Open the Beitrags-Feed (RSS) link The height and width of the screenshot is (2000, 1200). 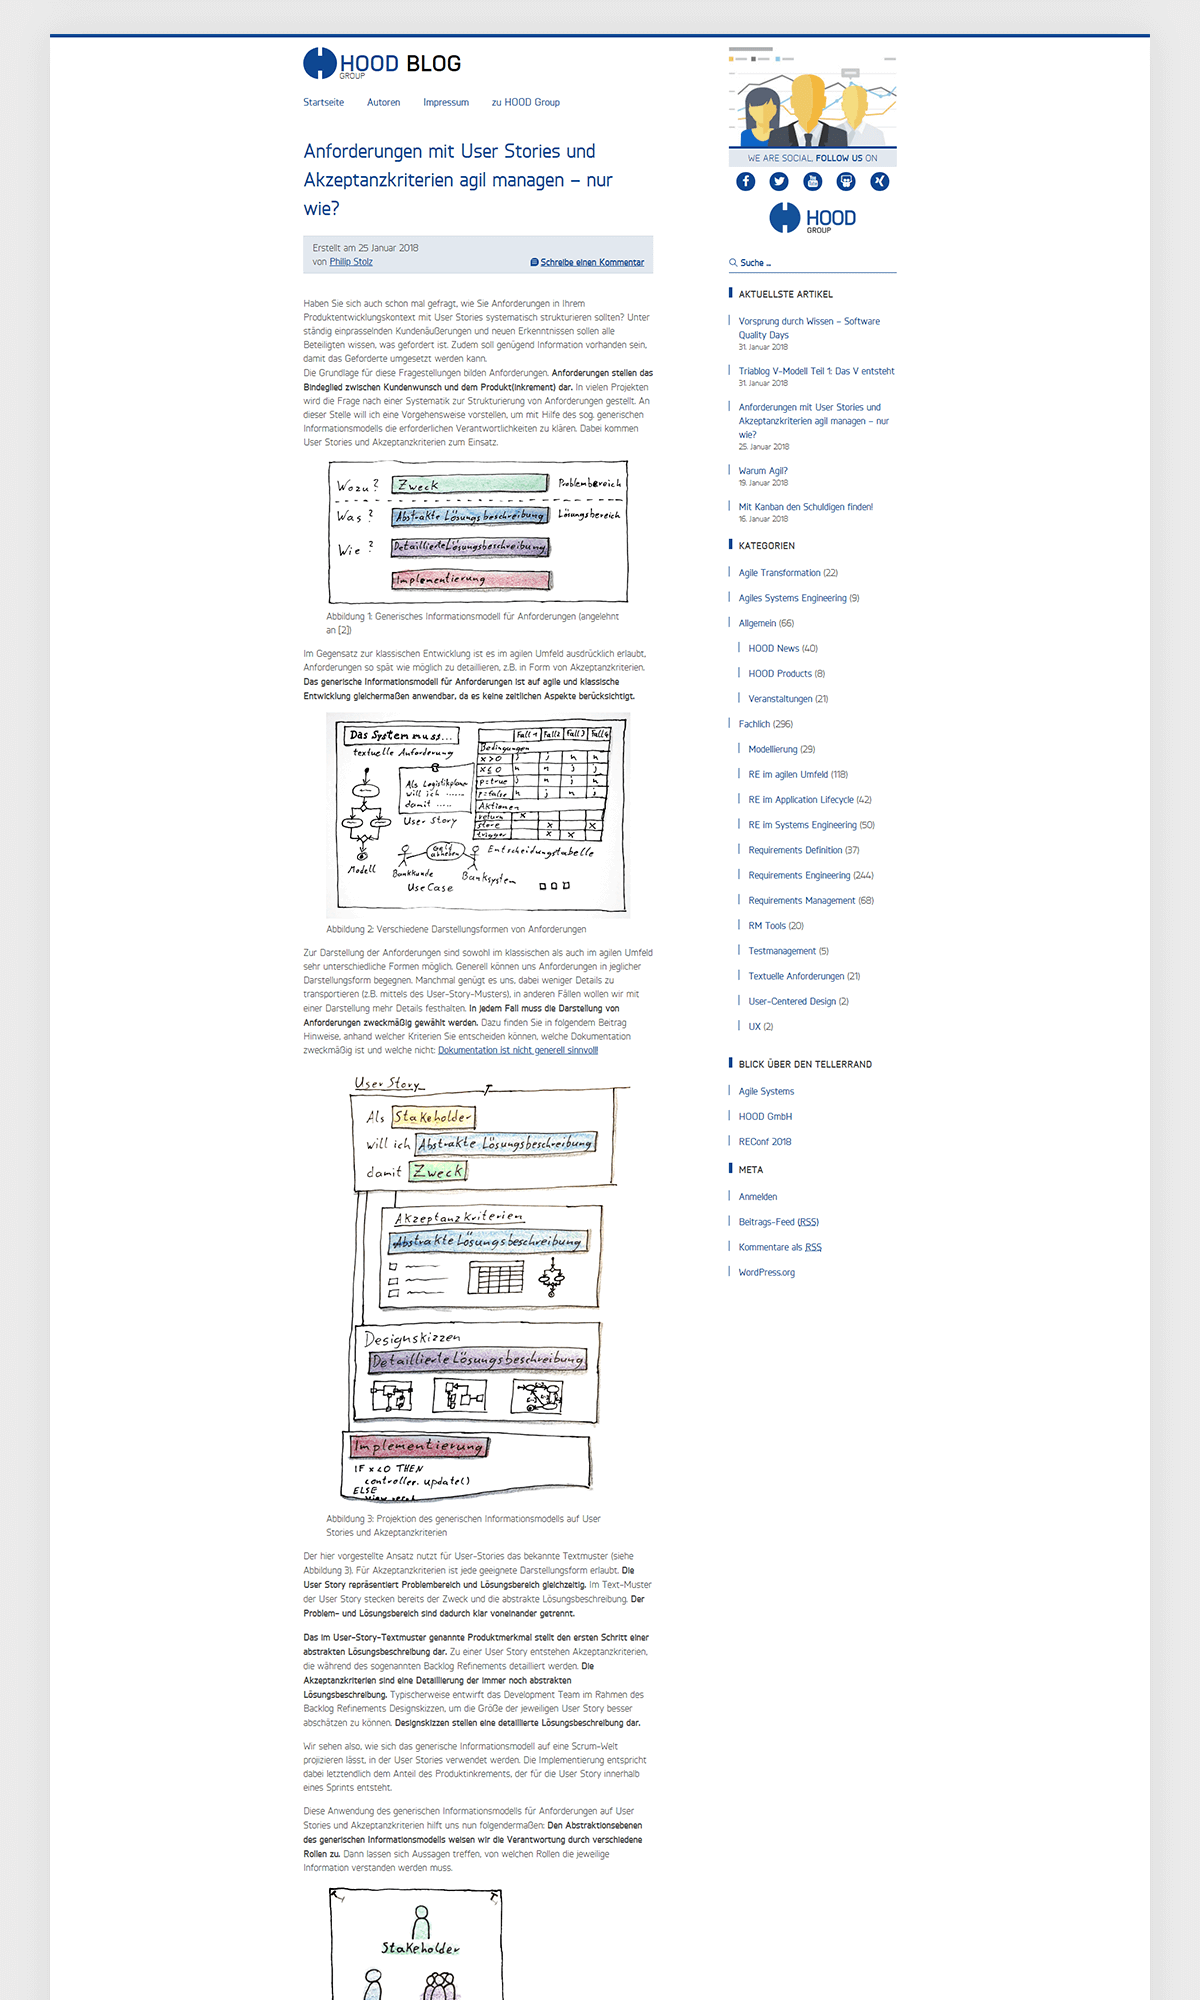(779, 1222)
